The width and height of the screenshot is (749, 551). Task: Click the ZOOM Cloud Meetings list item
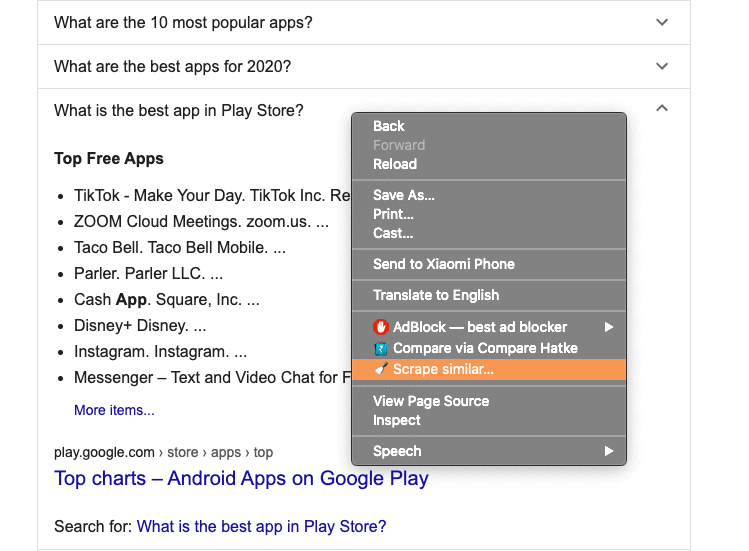[201, 221]
